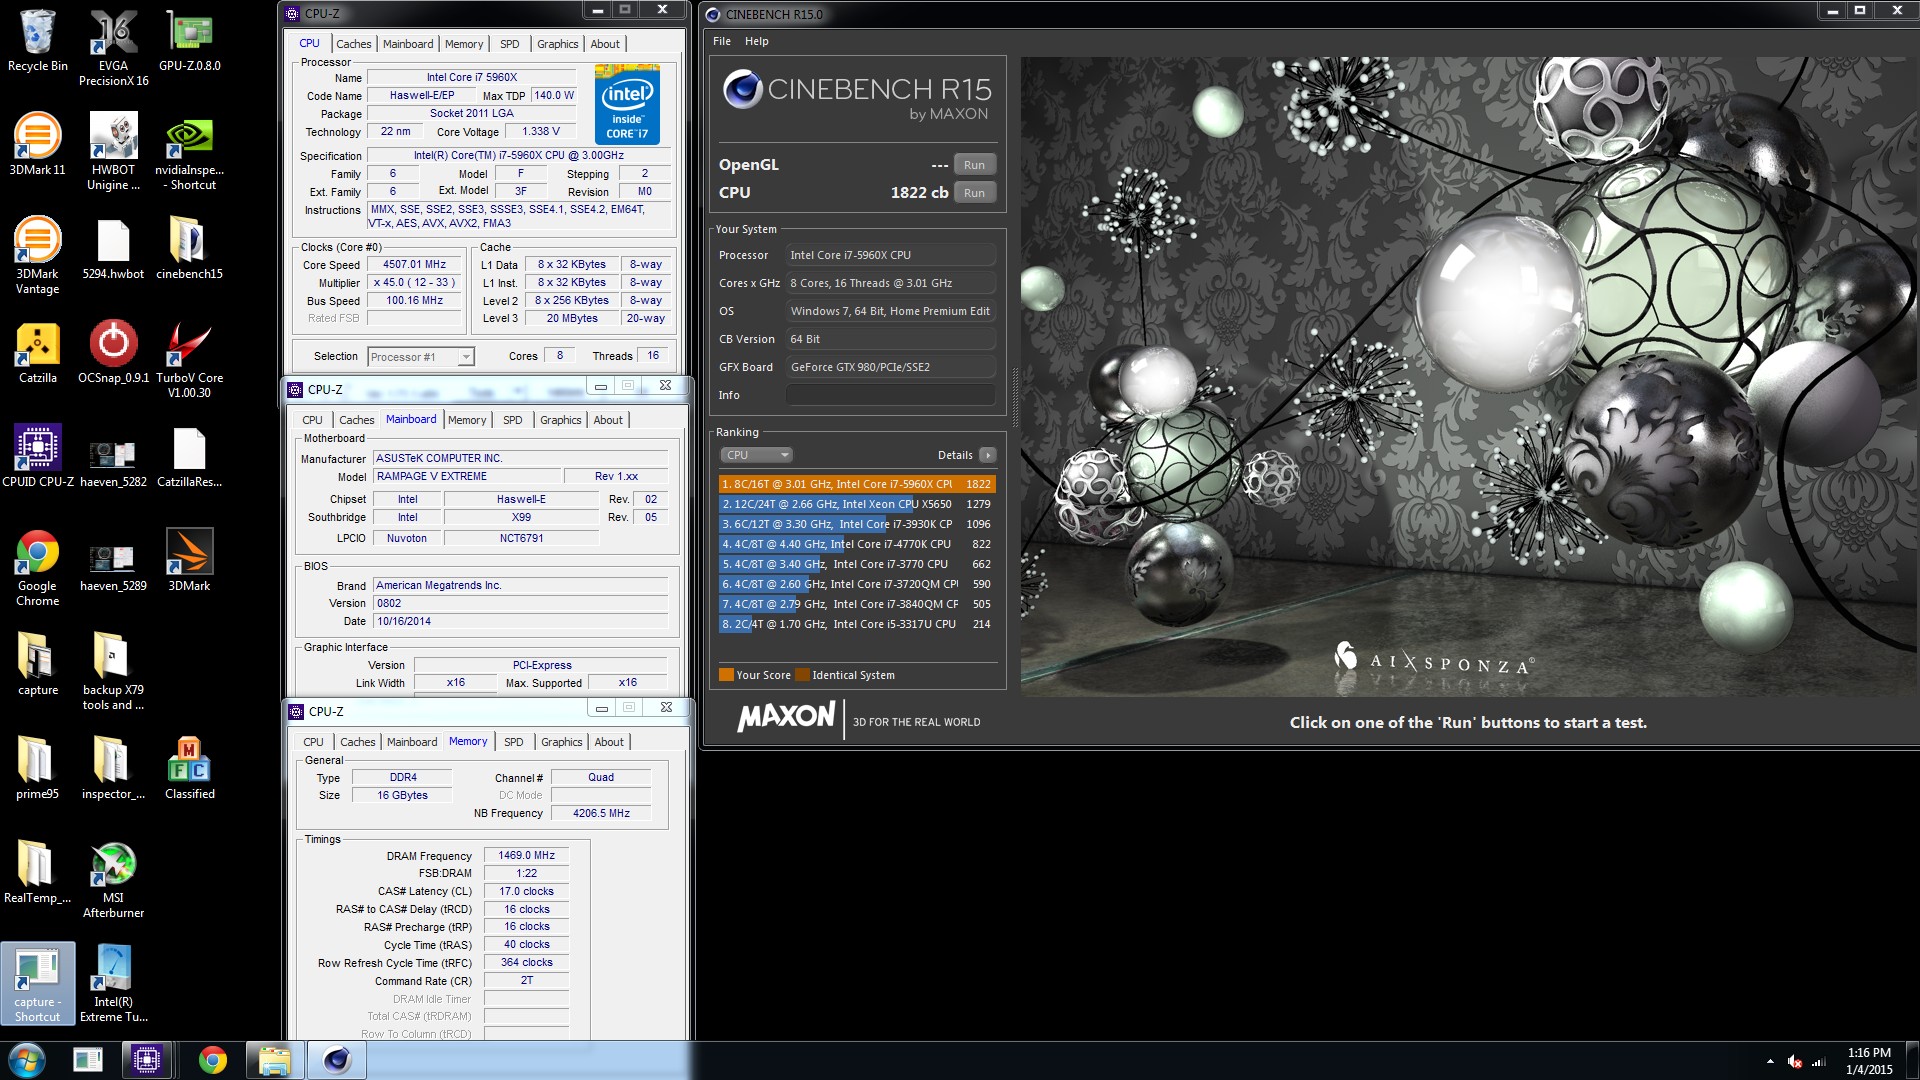This screenshot has height=1080, width=1920.
Task: Click the Cinebench Info text field
Action: pyautogui.click(x=890, y=395)
